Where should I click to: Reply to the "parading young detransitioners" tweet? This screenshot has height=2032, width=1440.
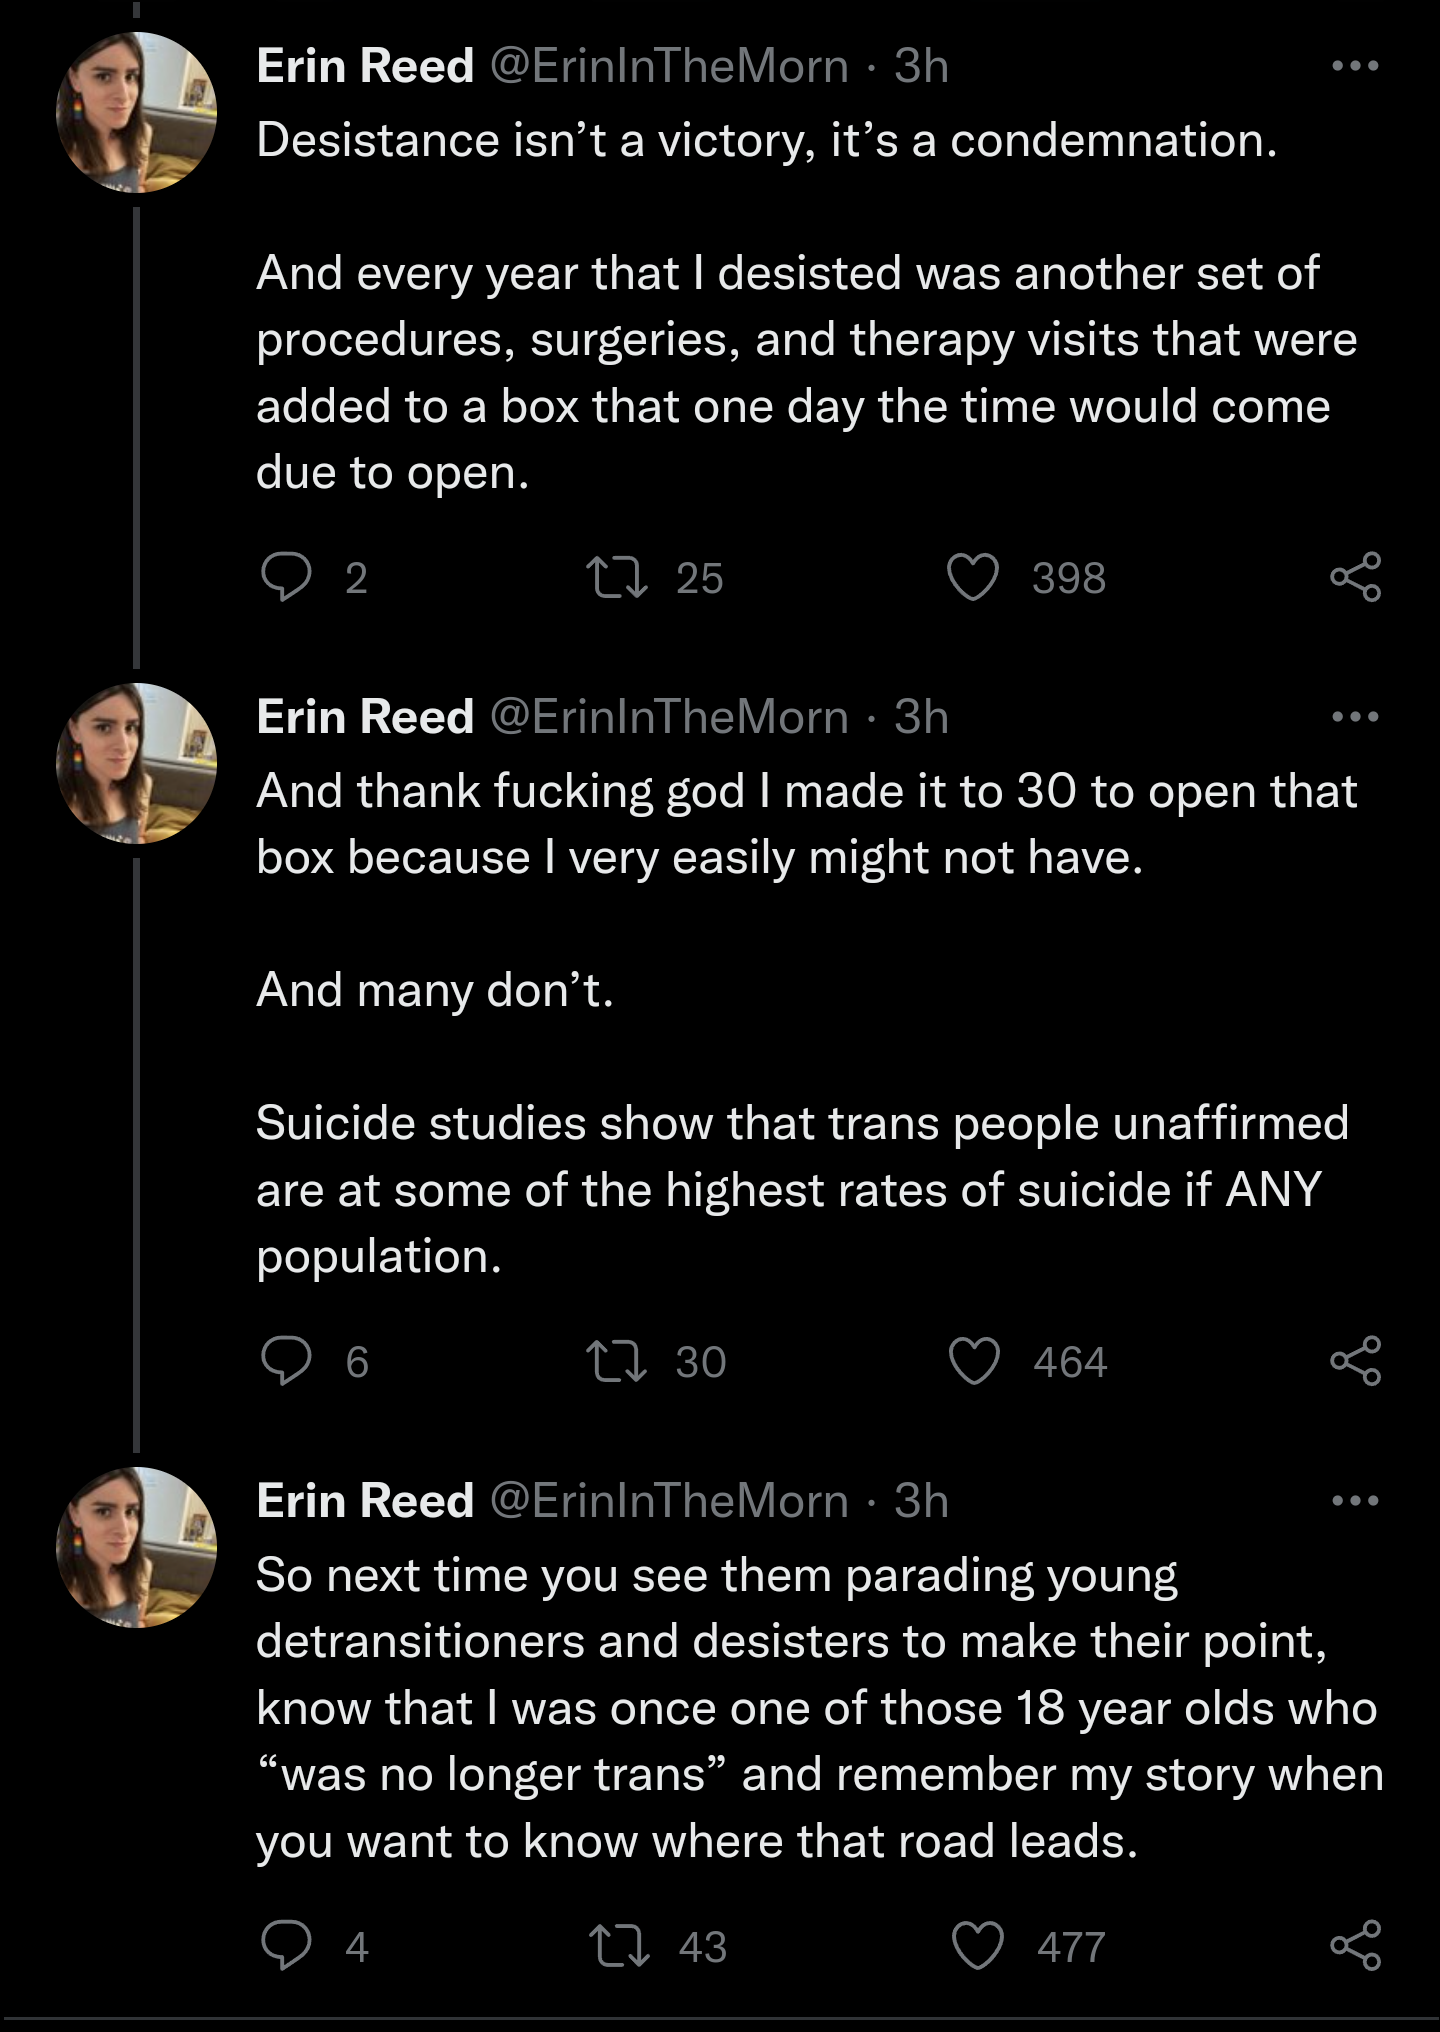[x=286, y=1945]
